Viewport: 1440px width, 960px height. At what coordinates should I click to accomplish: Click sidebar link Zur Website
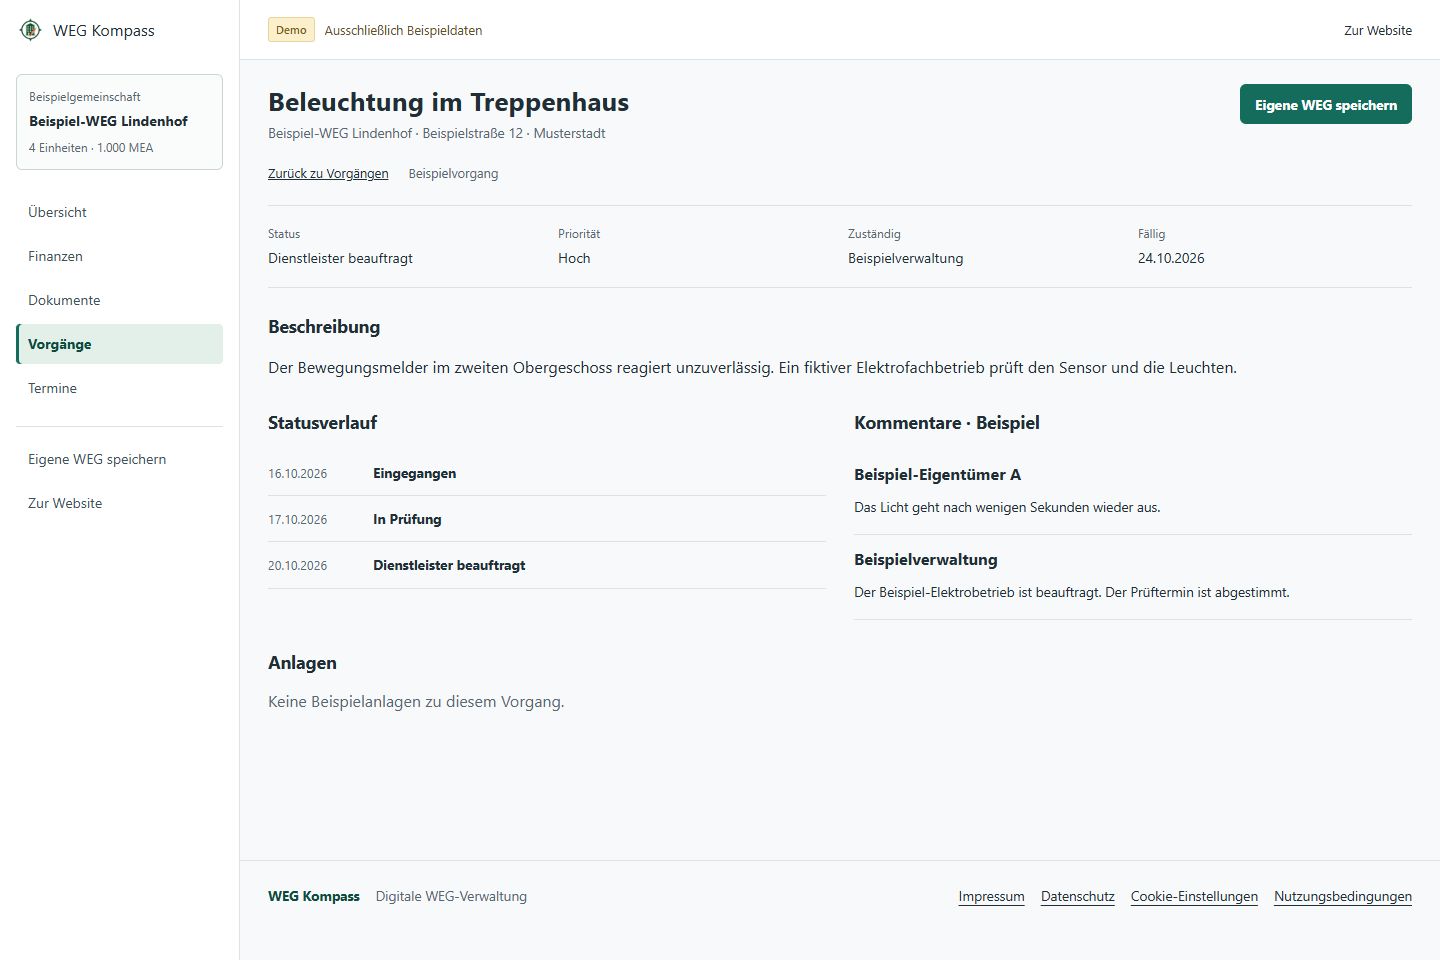119,503
